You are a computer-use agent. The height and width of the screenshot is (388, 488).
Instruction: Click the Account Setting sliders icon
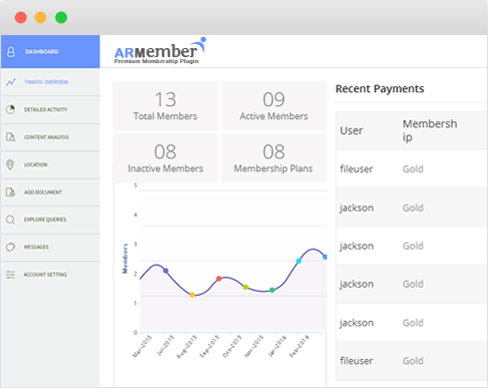click(x=10, y=275)
